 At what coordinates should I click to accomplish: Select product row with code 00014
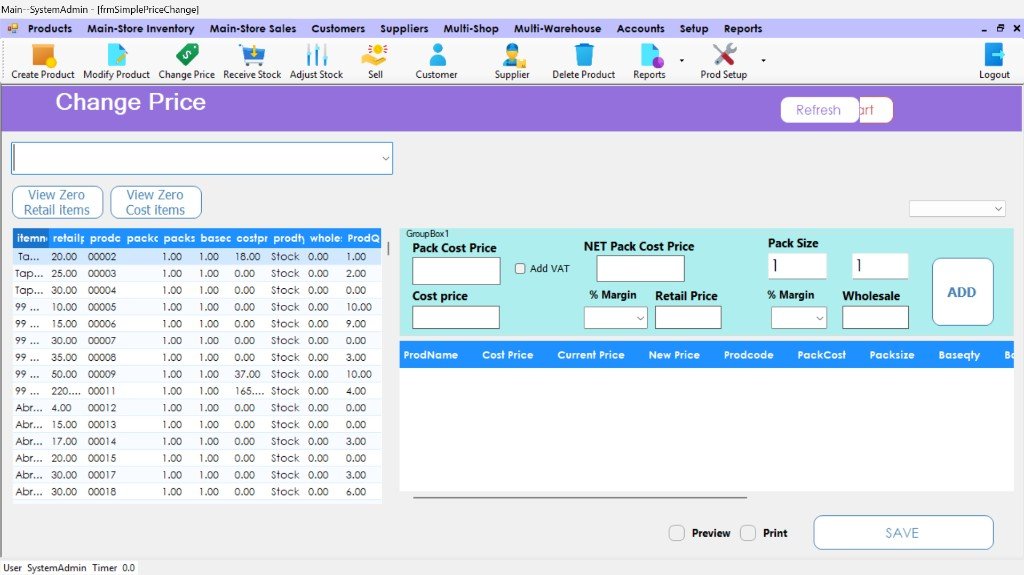(x=197, y=442)
